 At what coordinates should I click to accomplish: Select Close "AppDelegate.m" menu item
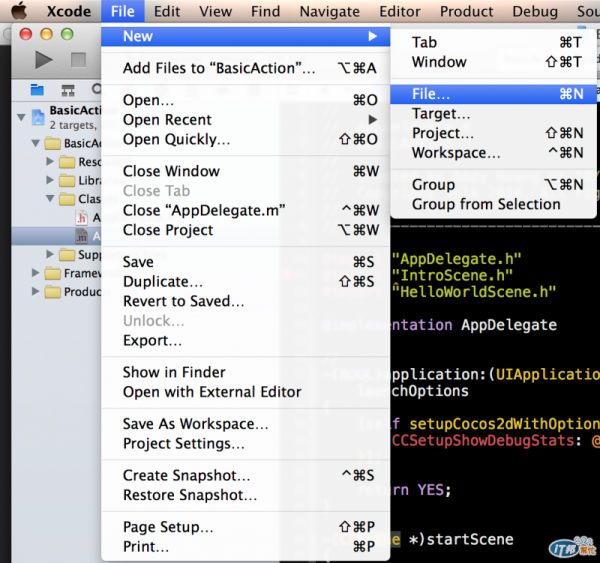tap(246, 211)
